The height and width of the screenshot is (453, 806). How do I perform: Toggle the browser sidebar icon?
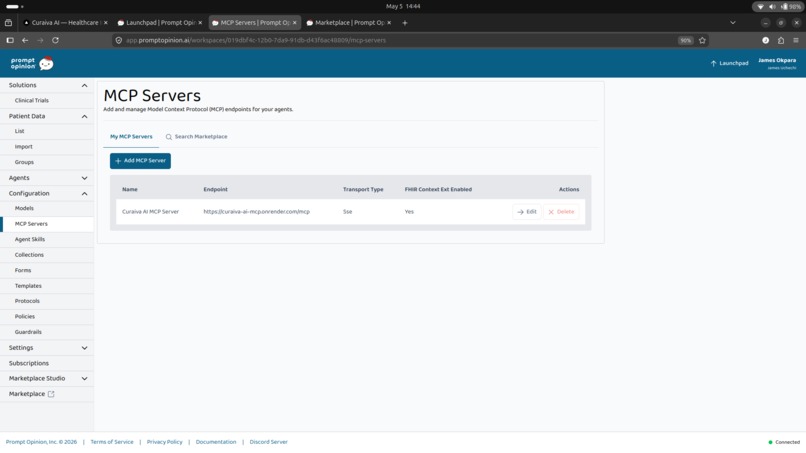coord(10,40)
